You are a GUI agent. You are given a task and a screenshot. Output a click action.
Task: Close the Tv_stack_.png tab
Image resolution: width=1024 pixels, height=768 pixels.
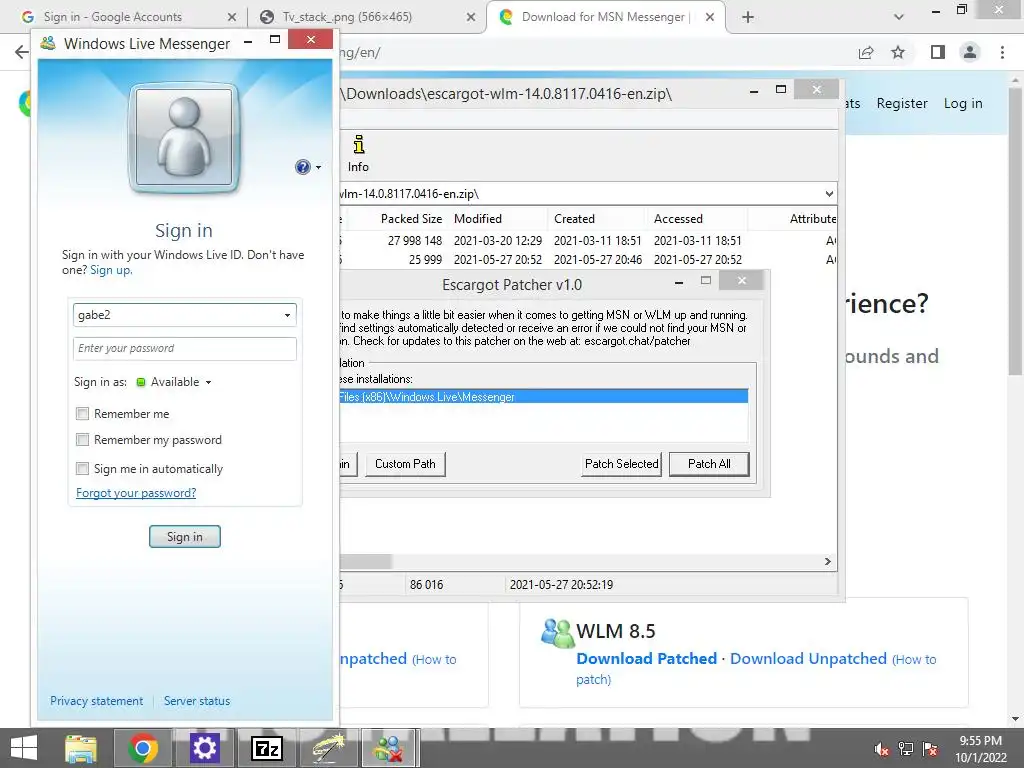point(471,17)
